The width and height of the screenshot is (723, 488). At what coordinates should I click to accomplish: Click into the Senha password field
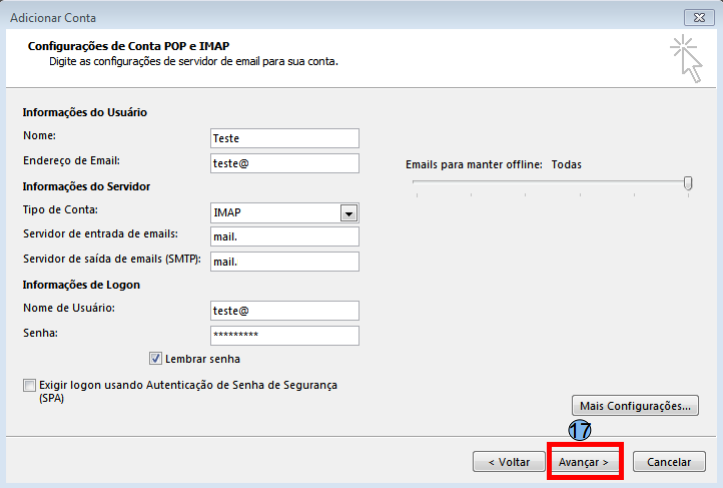[x=284, y=336]
